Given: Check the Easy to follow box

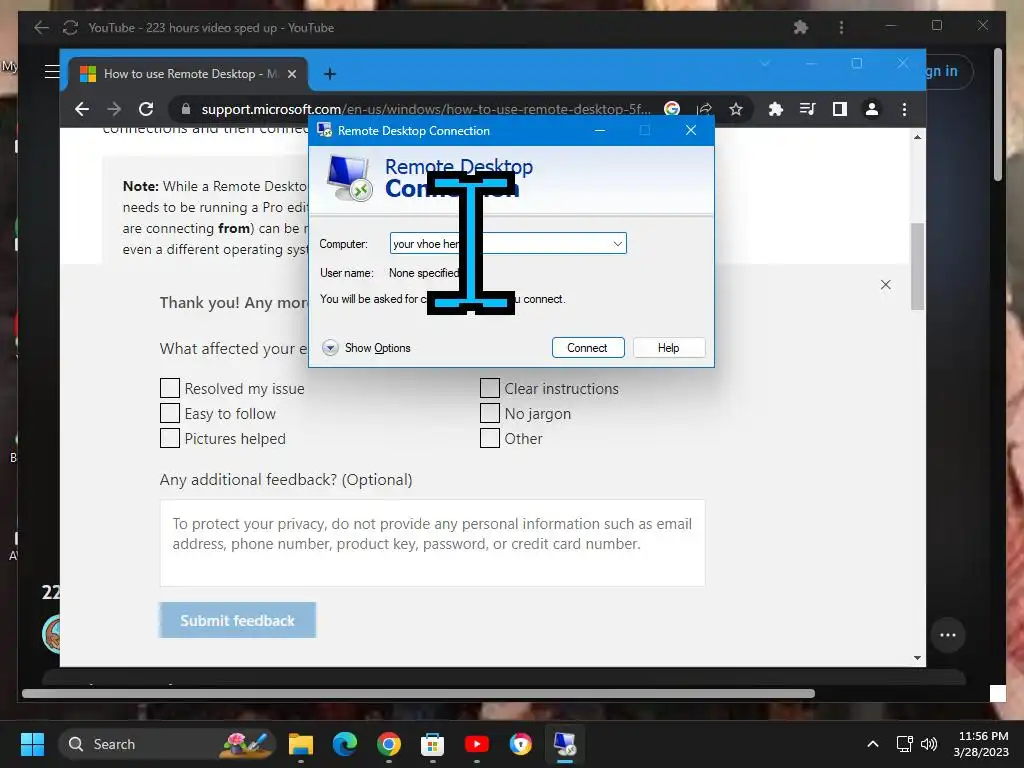Looking at the screenshot, I should [170, 413].
